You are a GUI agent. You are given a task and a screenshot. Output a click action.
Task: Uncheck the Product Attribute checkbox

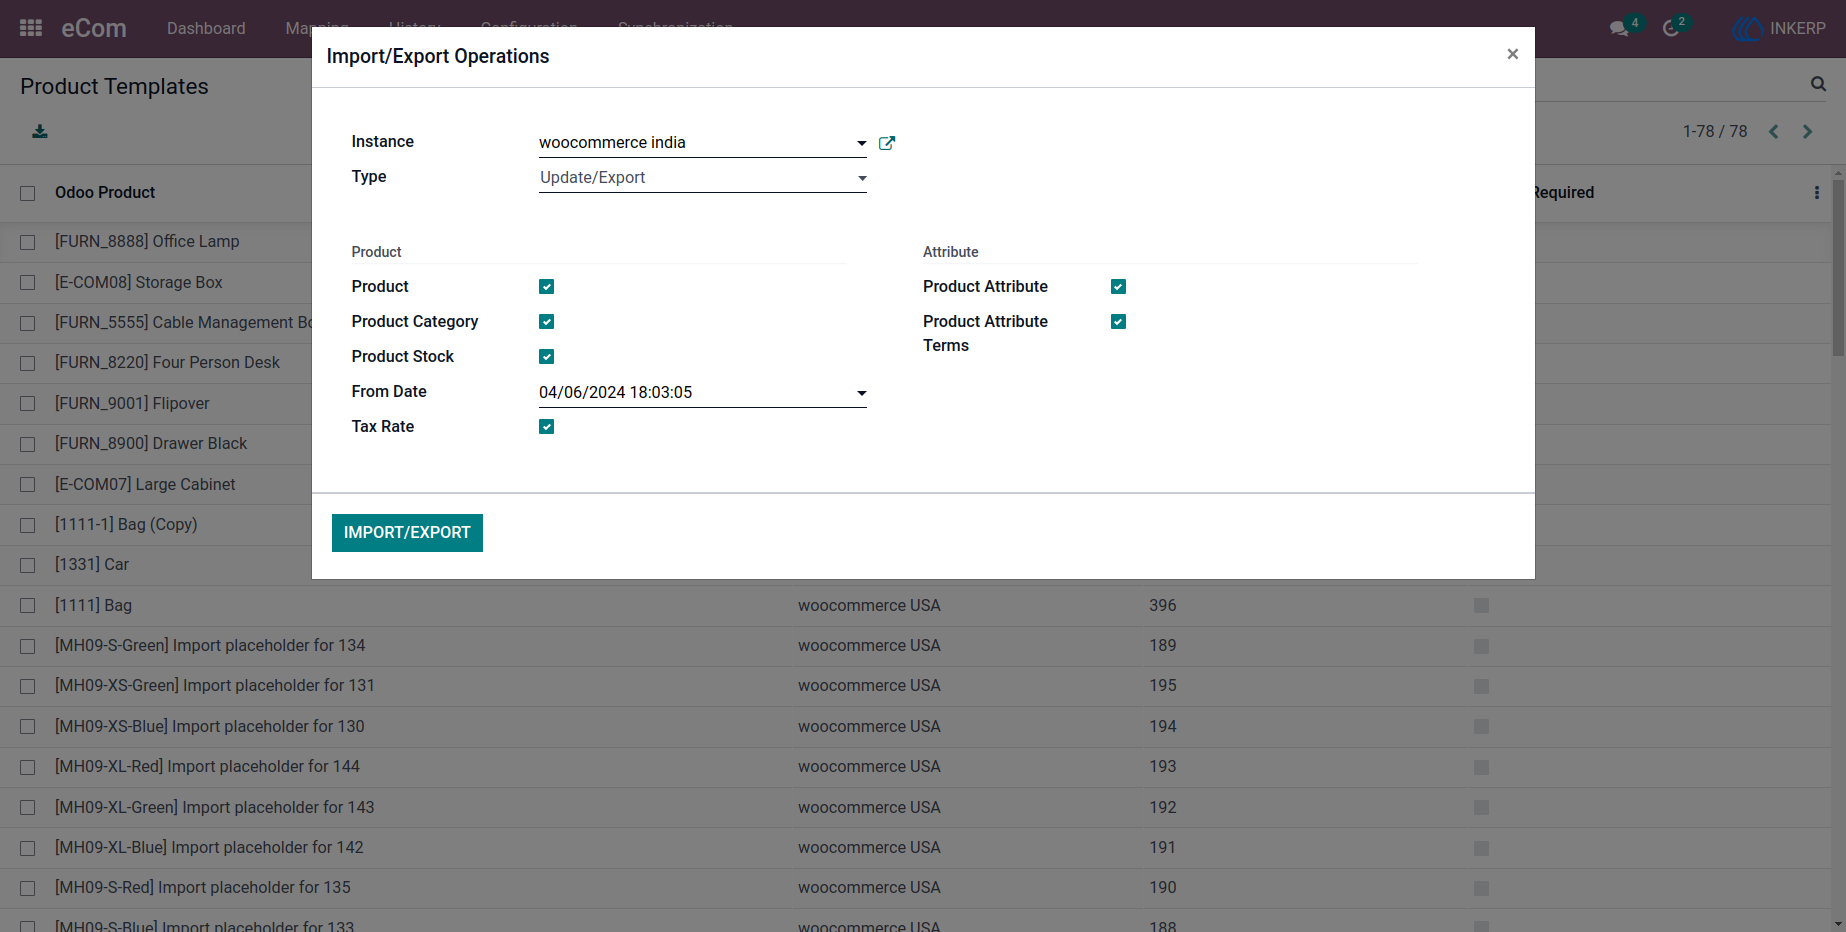point(1118,287)
